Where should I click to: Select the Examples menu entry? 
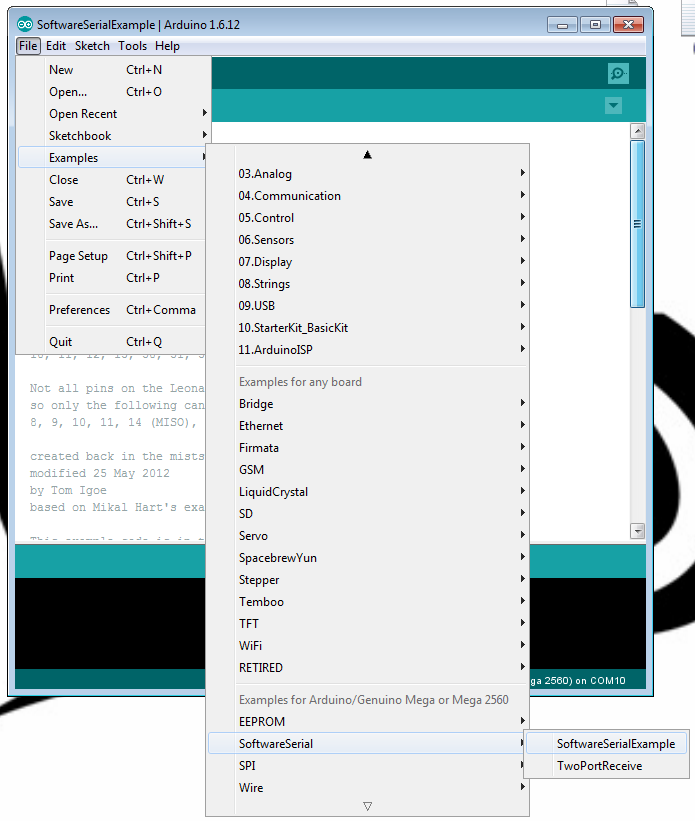click(x=113, y=158)
